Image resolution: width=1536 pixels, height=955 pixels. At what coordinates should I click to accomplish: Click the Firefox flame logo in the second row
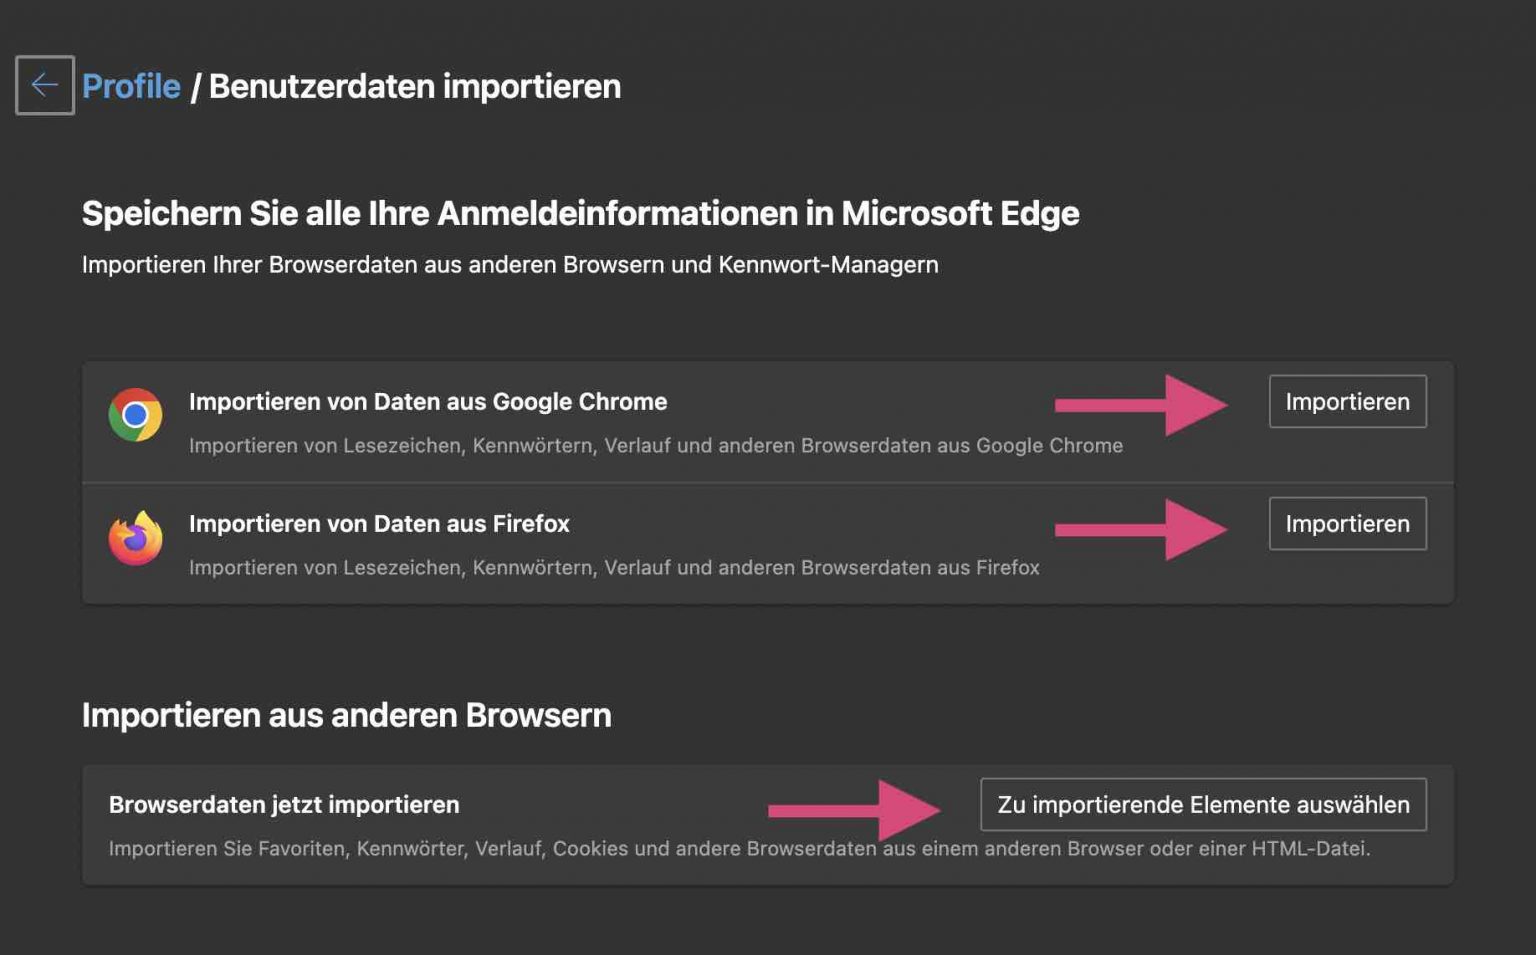[138, 537]
